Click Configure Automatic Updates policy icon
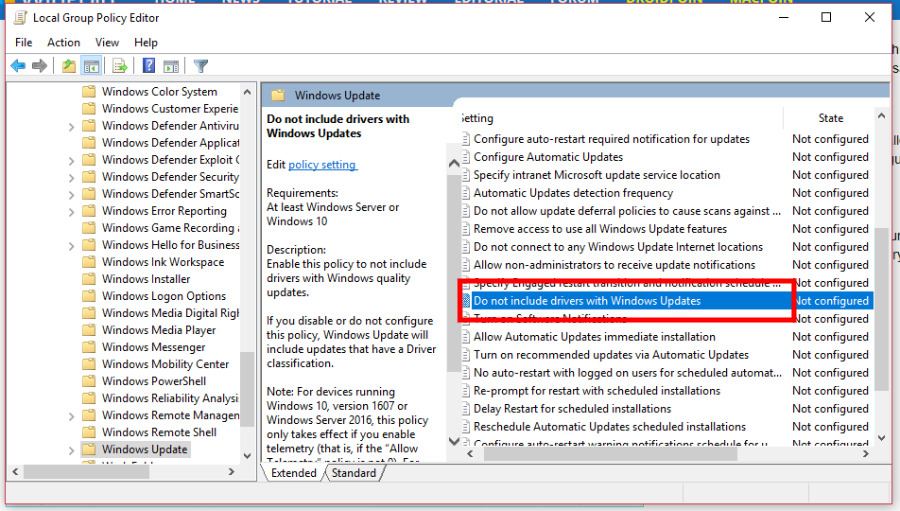The width and height of the screenshot is (900, 511). click(x=466, y=157)
